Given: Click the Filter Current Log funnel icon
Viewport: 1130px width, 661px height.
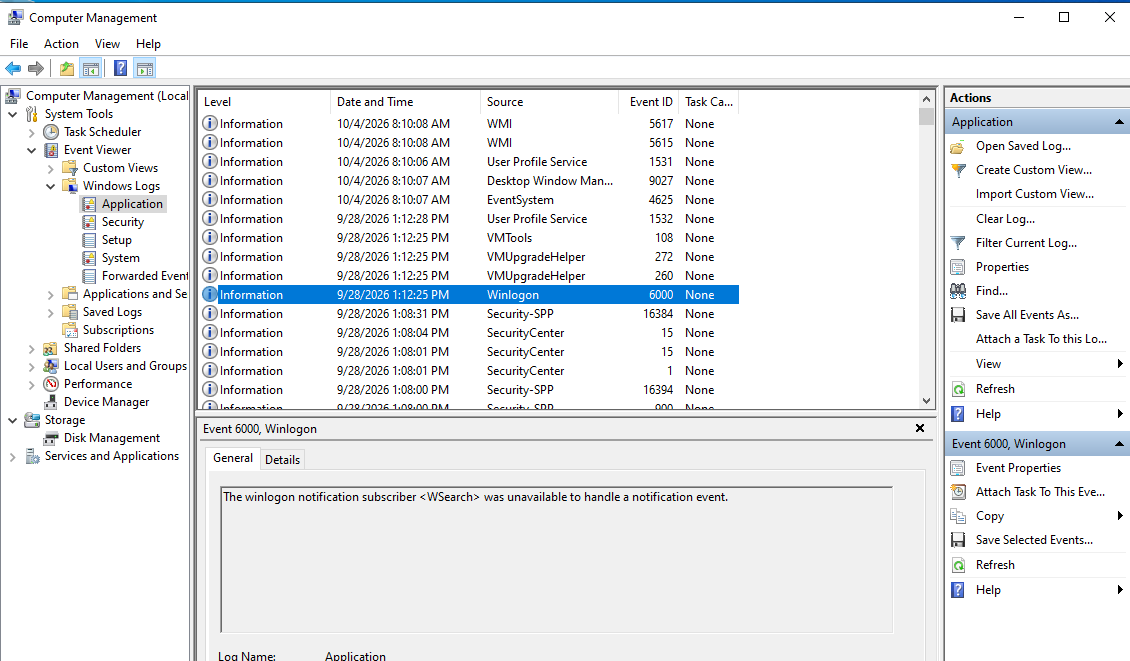Looking at the screenshot, I should point(958,243).
